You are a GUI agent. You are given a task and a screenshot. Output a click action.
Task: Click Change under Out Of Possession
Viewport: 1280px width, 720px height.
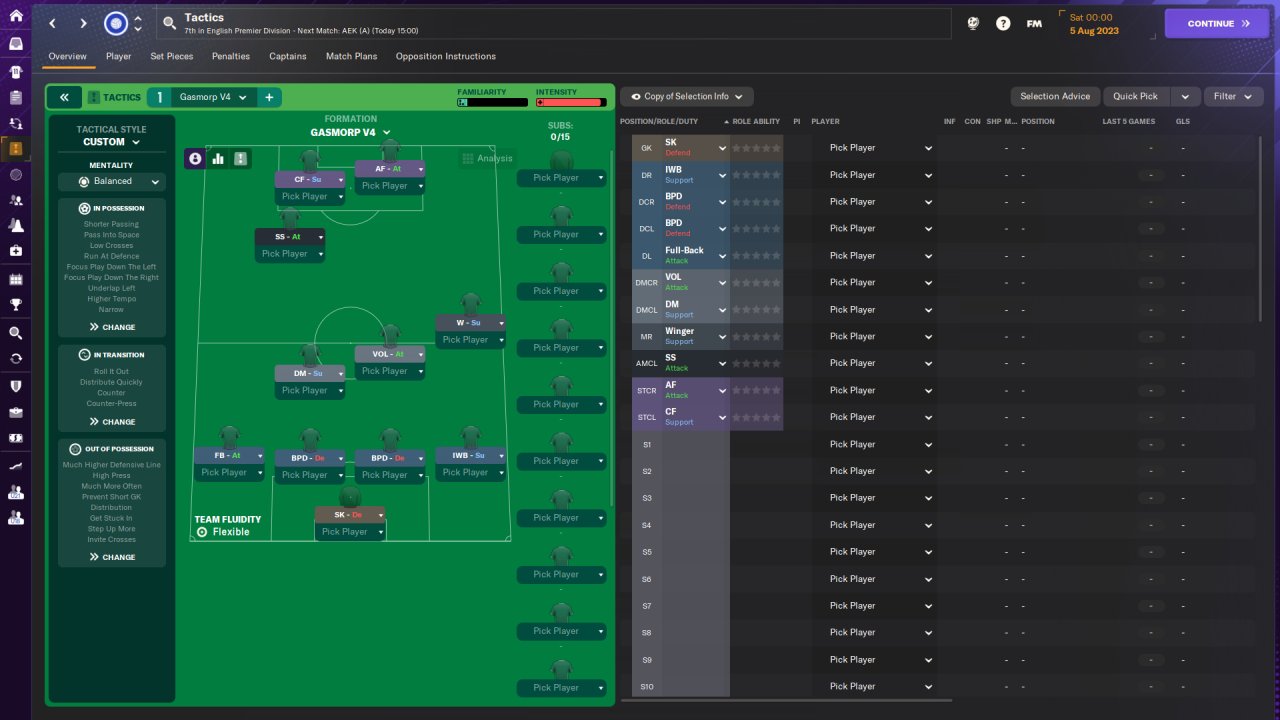pyautogui.click(x=112, y=557)
